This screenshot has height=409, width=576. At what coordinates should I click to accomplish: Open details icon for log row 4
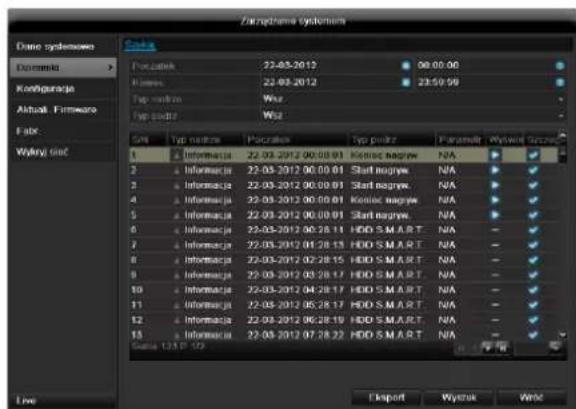pyautogui.click(x=533, y=200)
